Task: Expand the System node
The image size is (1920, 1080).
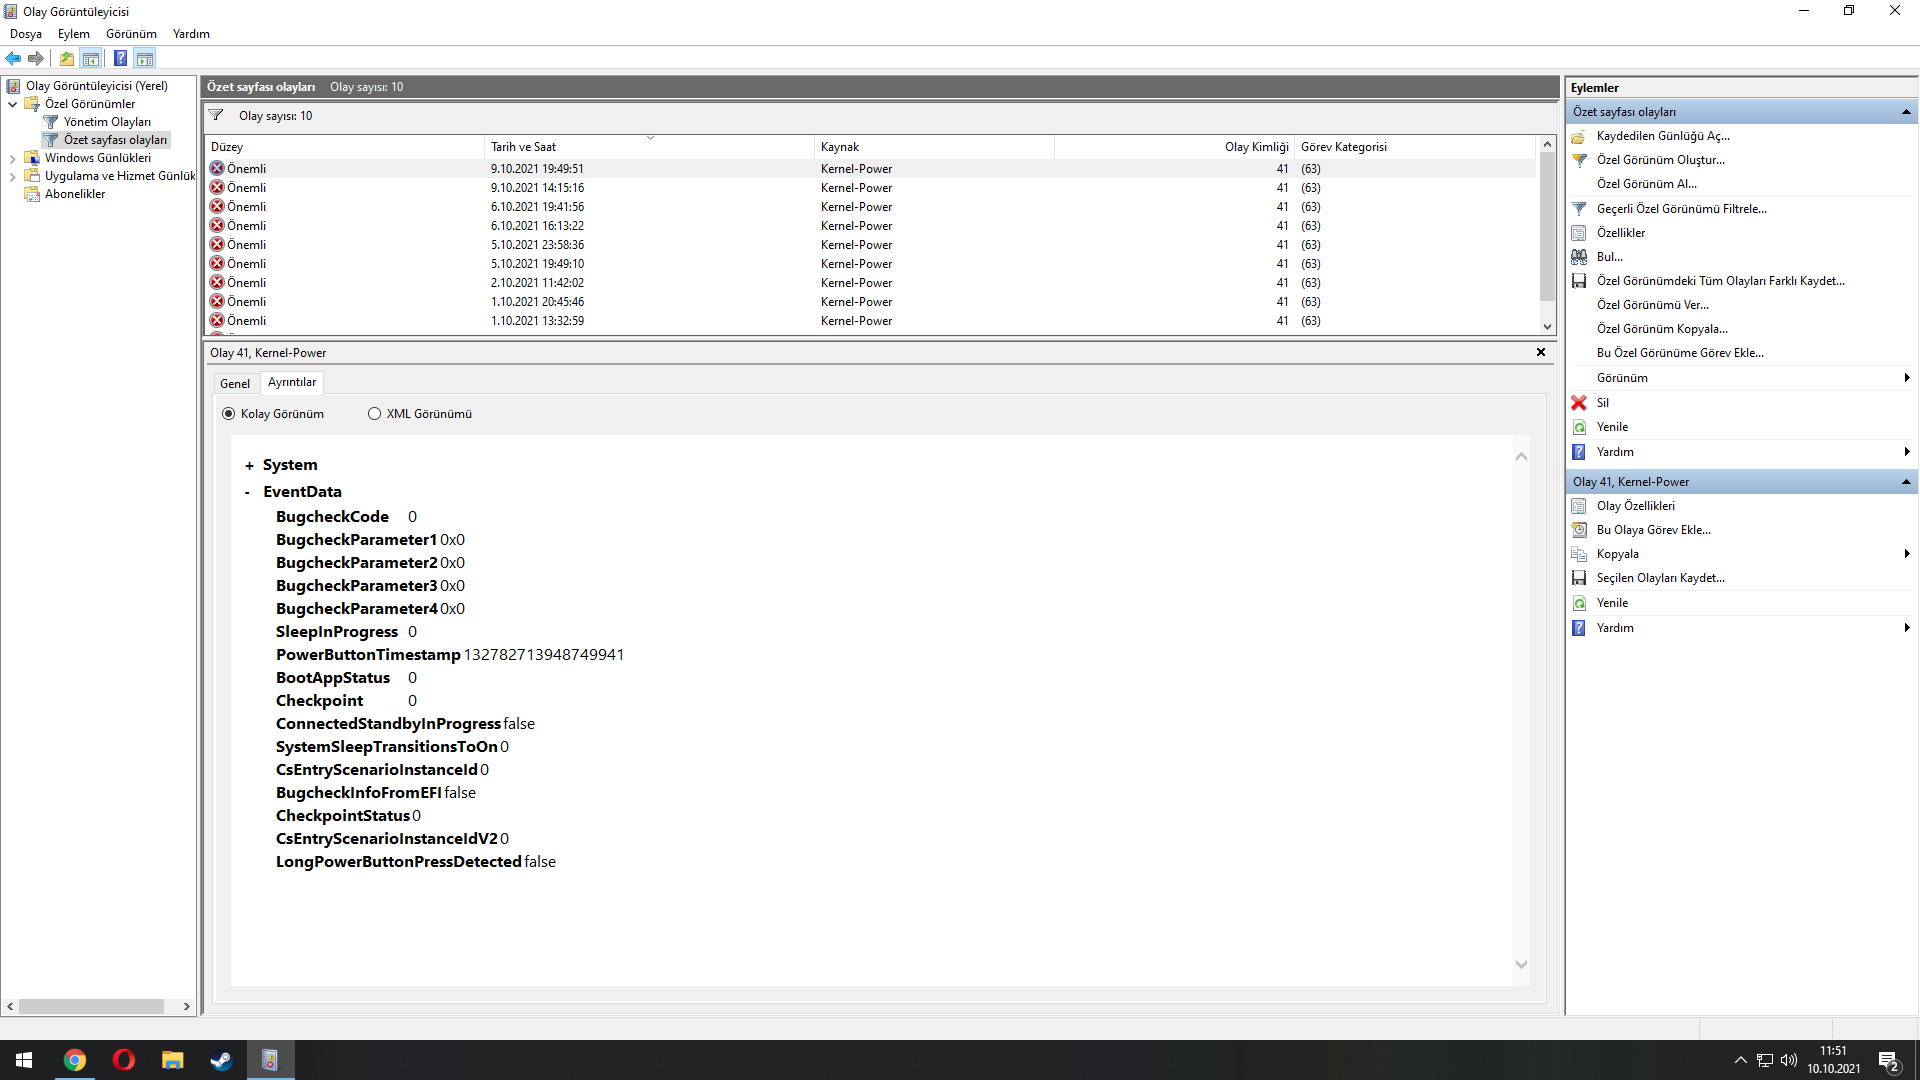Action: 249,466
